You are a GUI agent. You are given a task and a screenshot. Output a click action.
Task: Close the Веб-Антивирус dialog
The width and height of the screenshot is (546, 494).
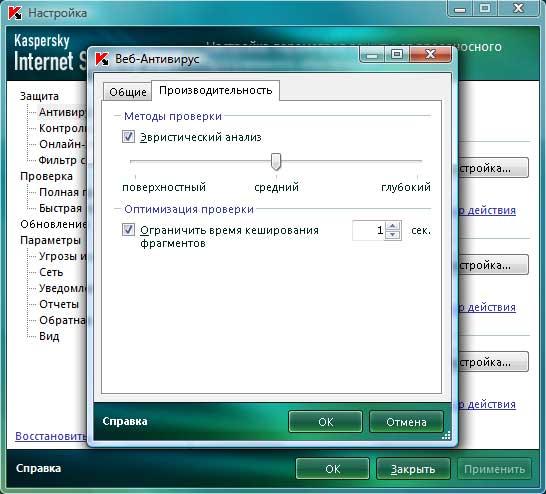[430, 54]
